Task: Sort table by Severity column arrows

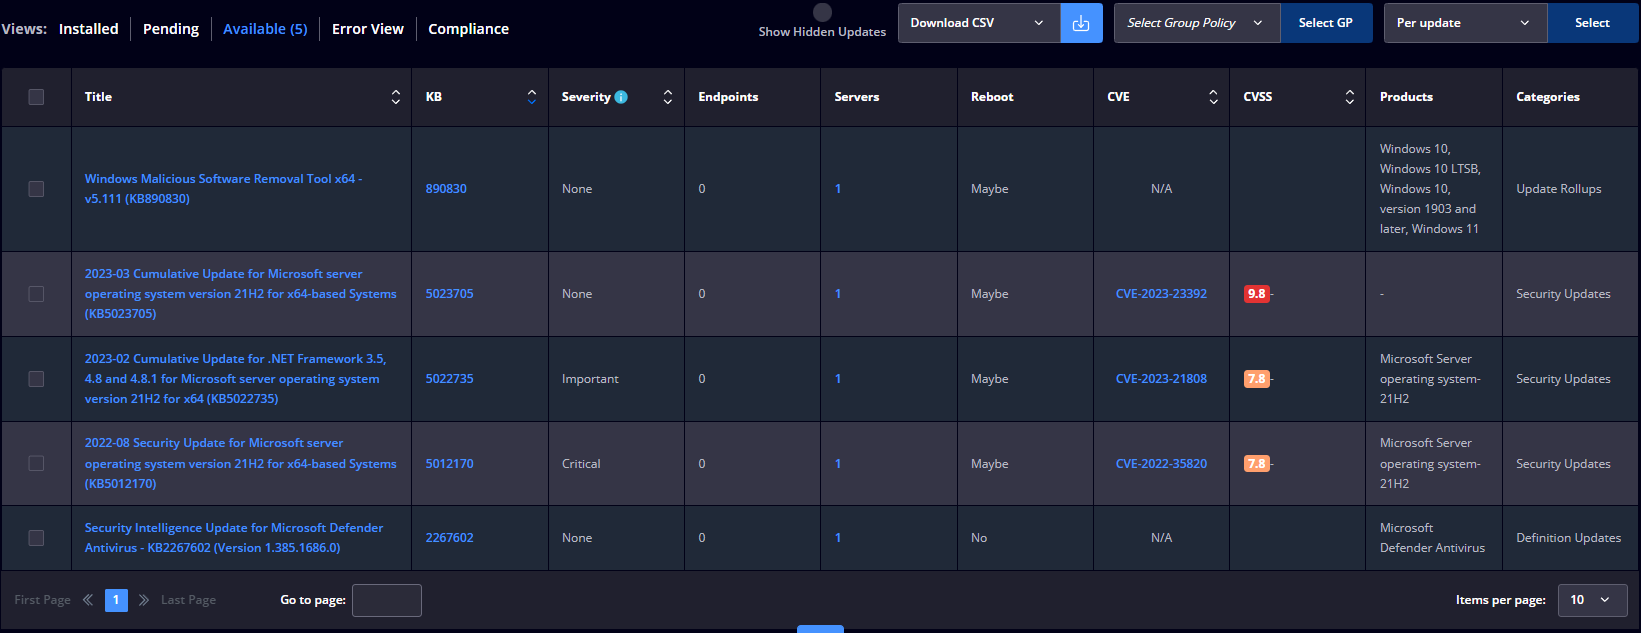Action: (668, 97)
